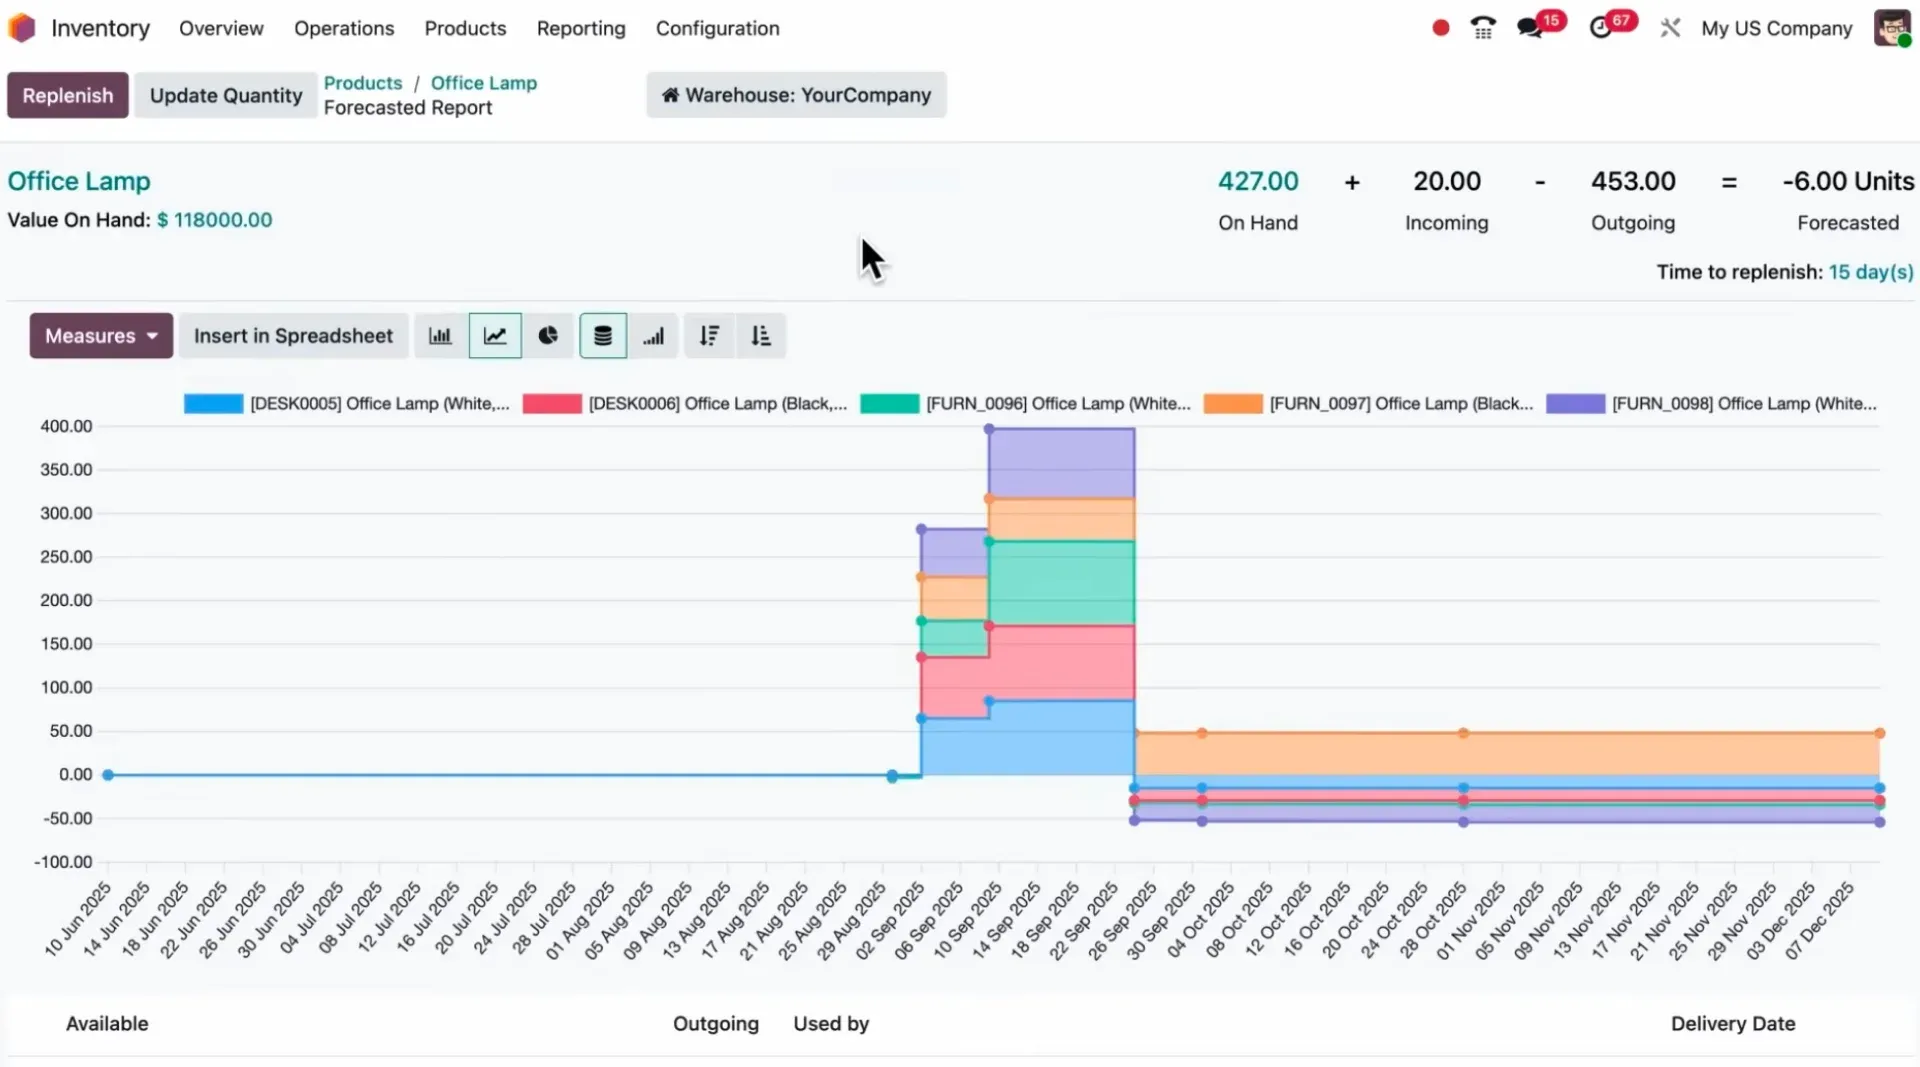Open the activities clock icon
The width and height of the screenshot is (1920, 1067).
click(1601, 28)
